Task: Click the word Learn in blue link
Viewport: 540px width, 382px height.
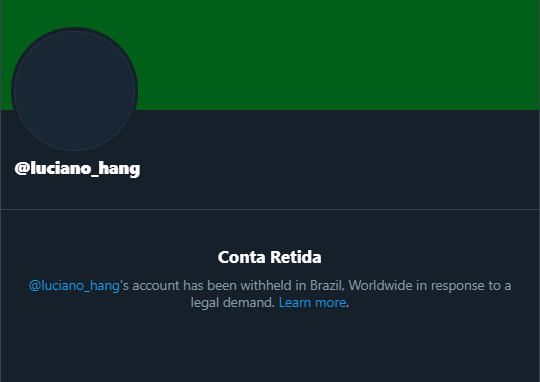Action: 295,302
